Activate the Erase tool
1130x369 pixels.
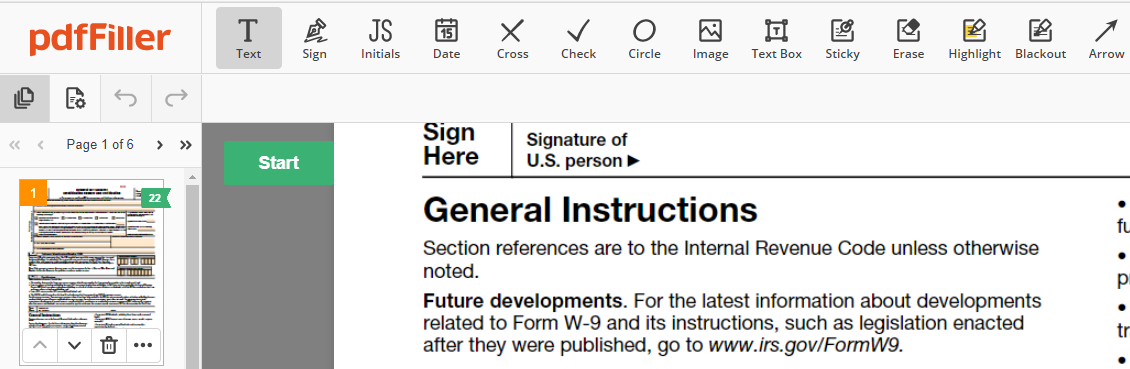(908, 38)
